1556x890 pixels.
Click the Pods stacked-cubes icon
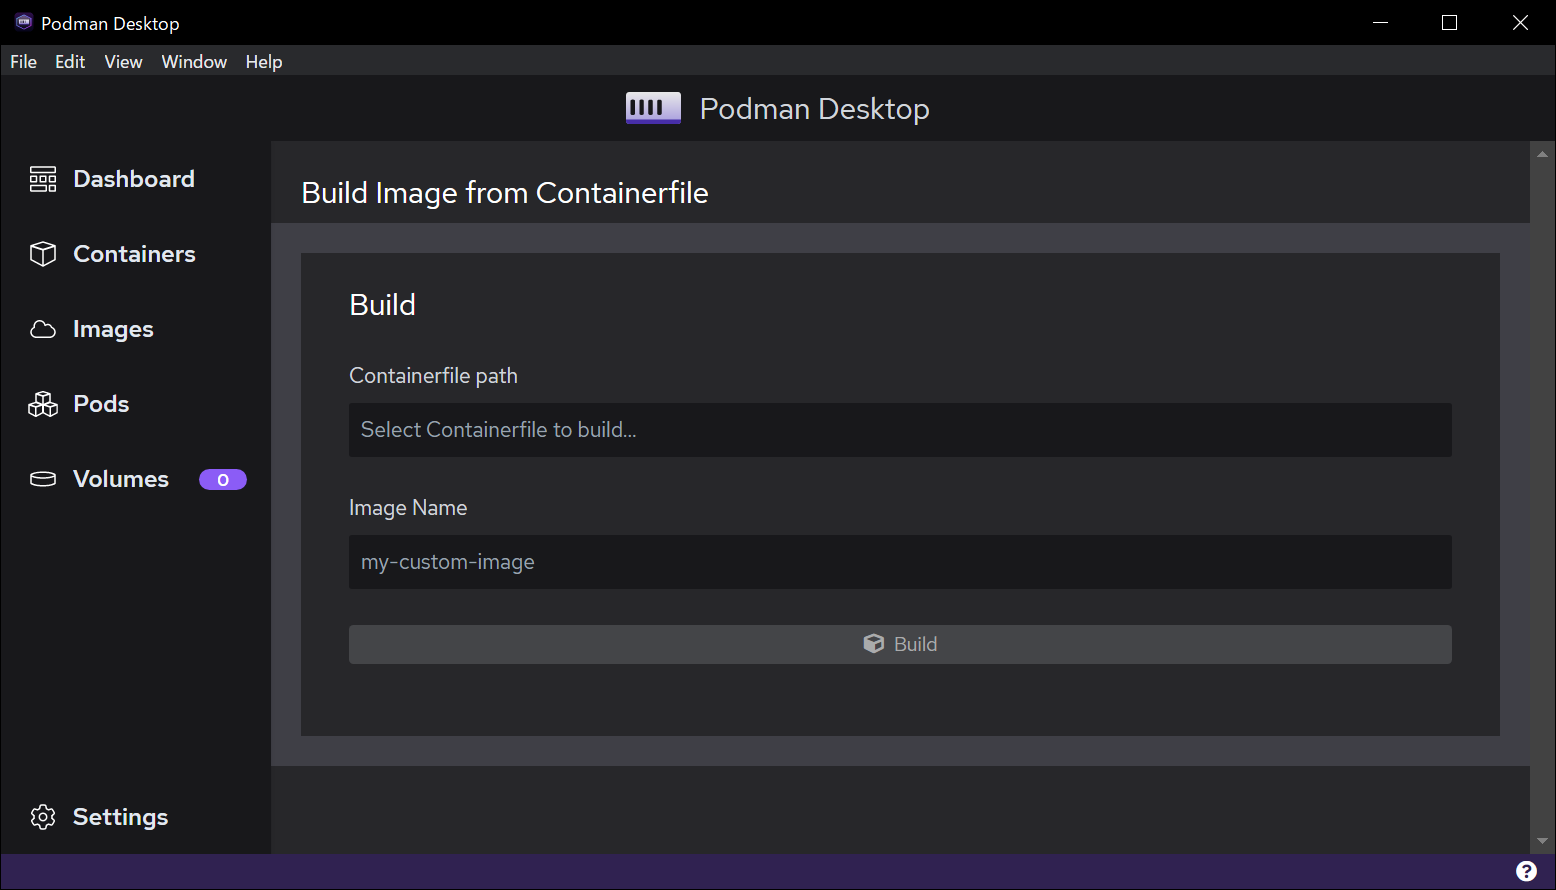(x=43, y=404)
